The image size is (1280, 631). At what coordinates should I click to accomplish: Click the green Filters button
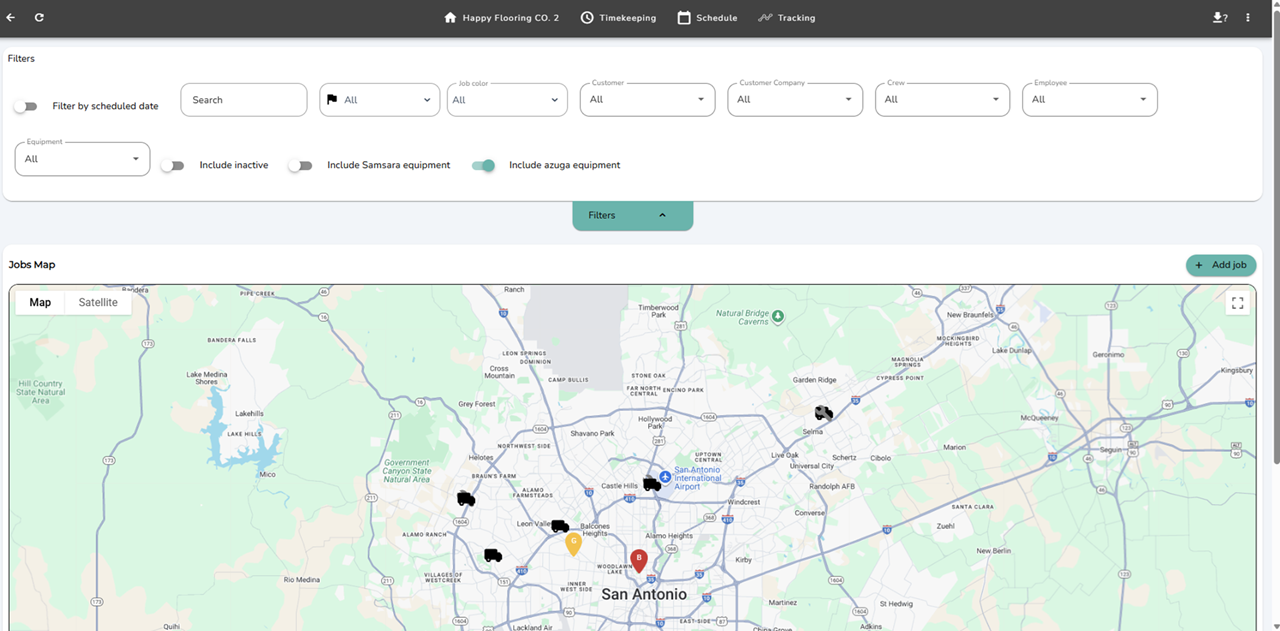pyautogui.click(x=632, y=215)
